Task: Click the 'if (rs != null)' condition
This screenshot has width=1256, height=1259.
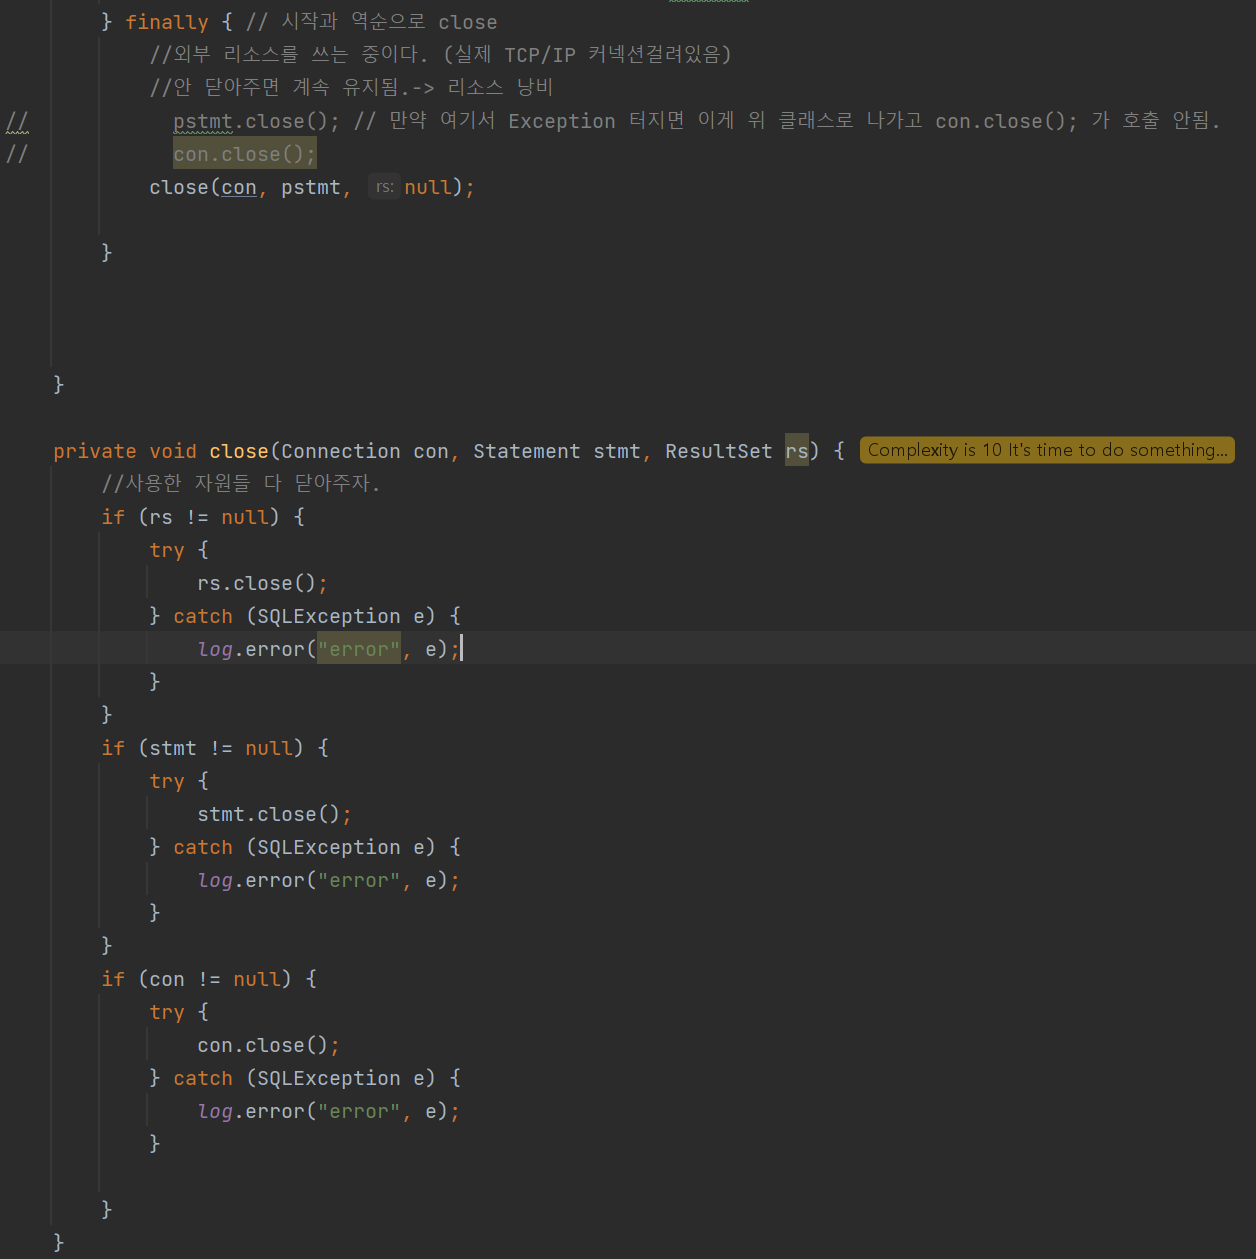Action: coord(203,517)
